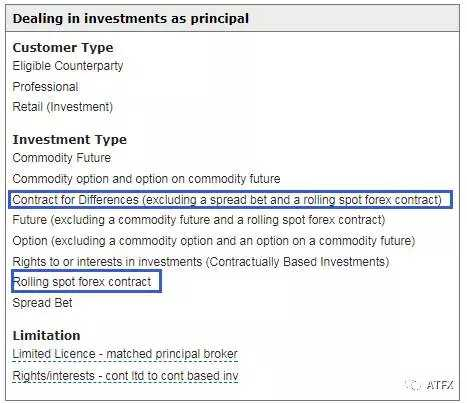Viewport: 467px width, 403px height.
Task: Click the Limitation heading
Action: (46, 335)
